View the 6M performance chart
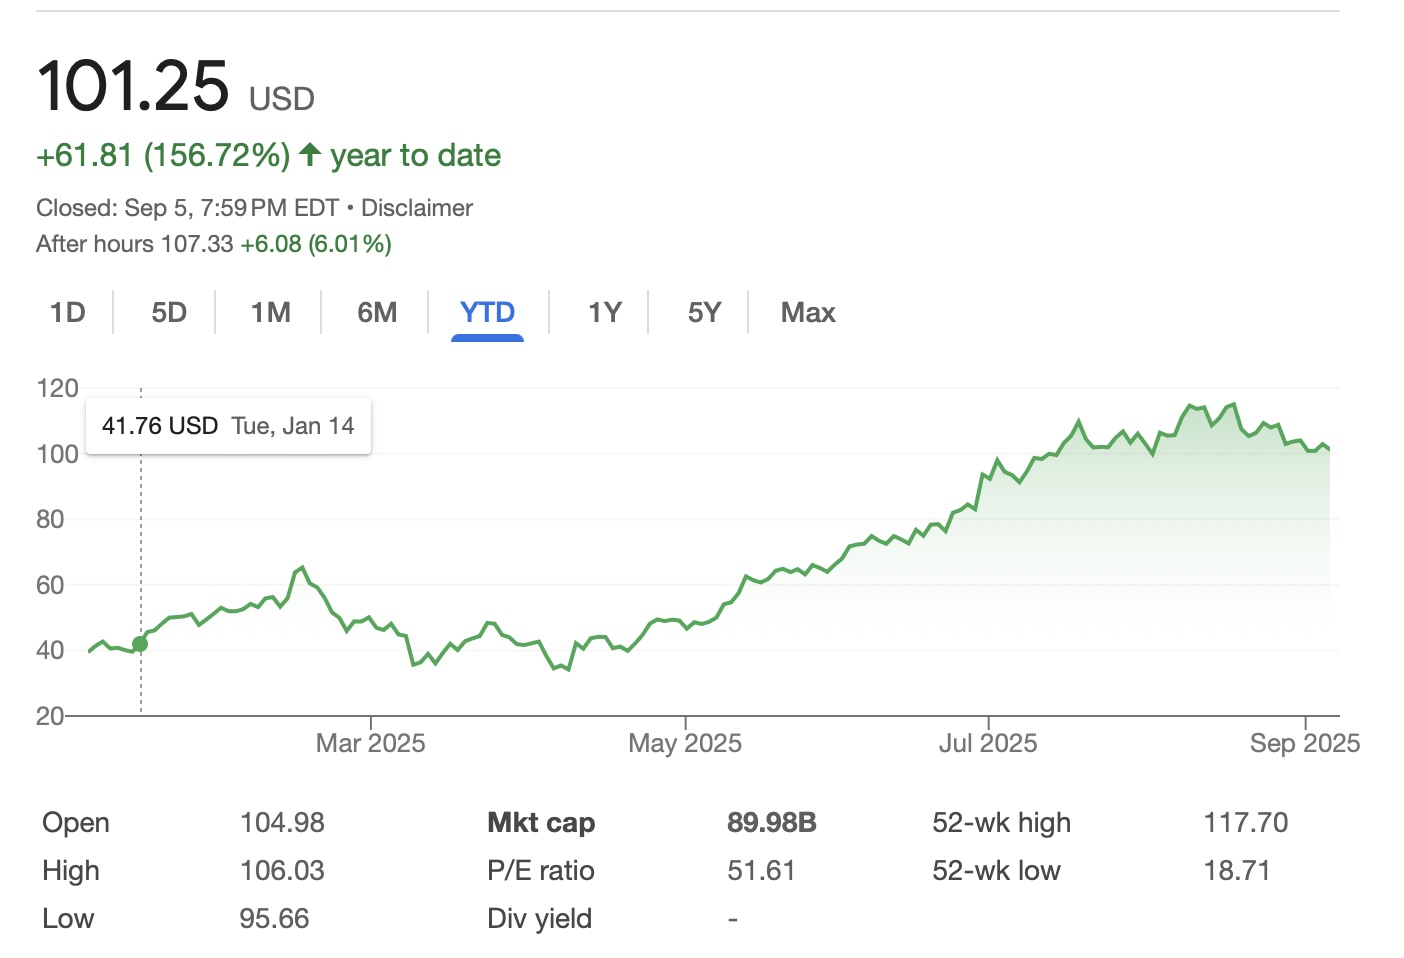1404x958 pixels. pyautogui.click(x=376, y=312)
